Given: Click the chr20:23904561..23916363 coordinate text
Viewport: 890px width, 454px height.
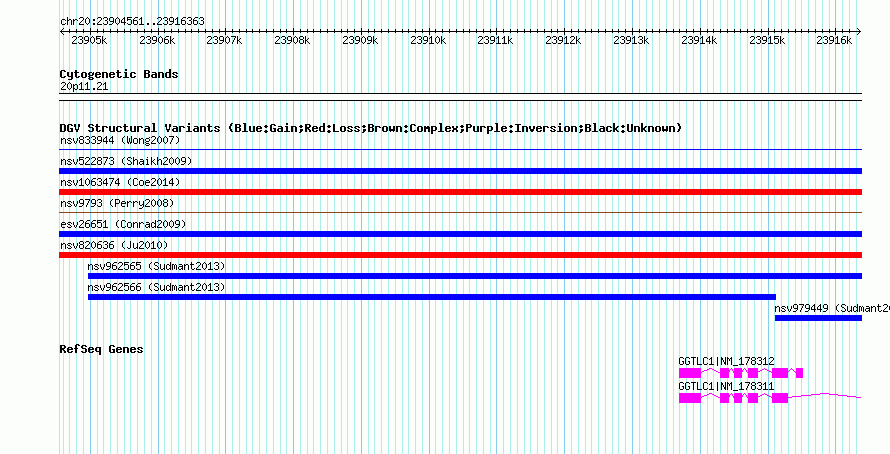Looking at the screenshot, I should pyautogui.click(x=132, y=21).
